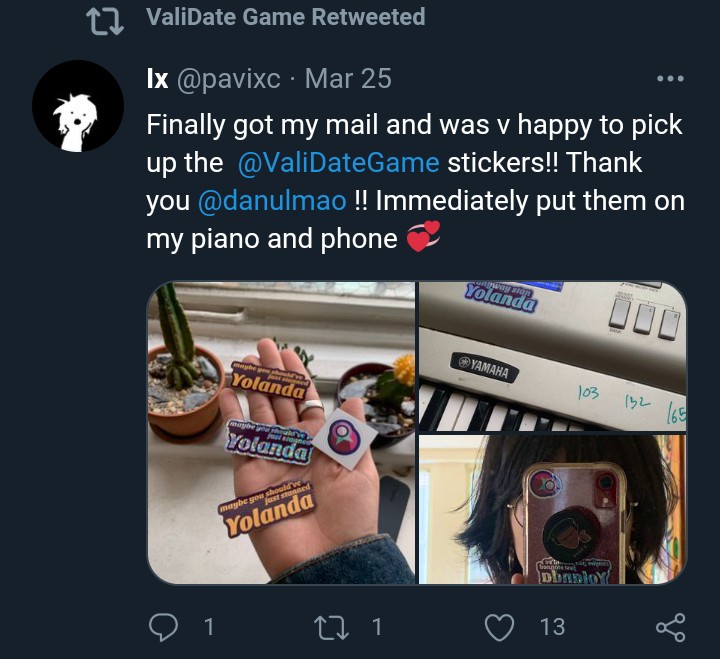The width and height of the screenshot is (720, 659).
Task: Click the reply speech bubble icon
Action: [x=163, y=627]
